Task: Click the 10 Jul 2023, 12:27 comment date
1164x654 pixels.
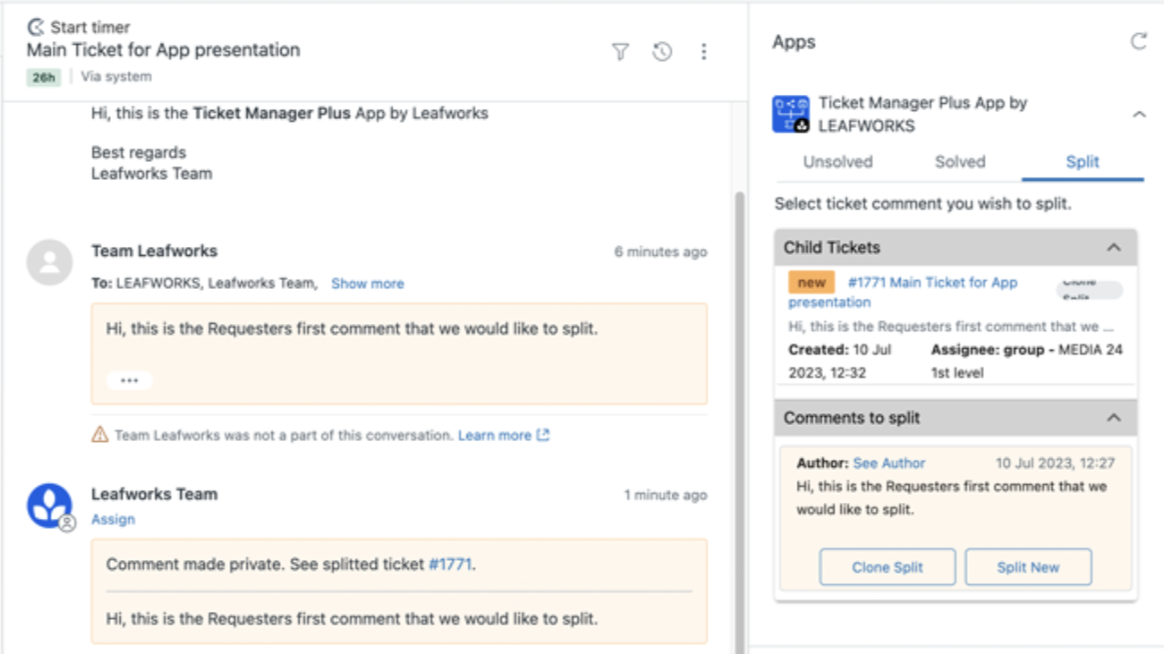Action: point(1055,463)
